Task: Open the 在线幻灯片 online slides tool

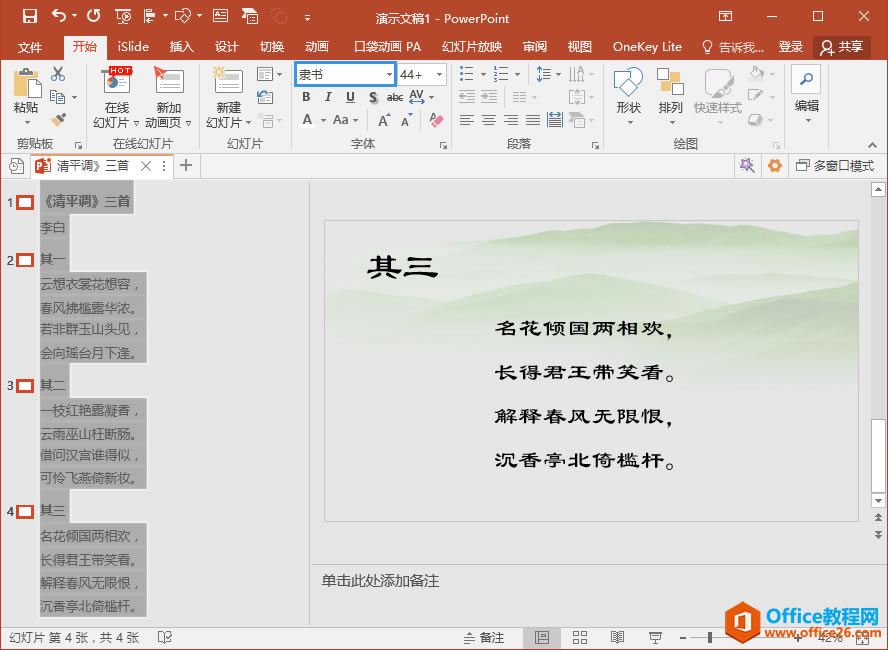Action: point(117,97)
